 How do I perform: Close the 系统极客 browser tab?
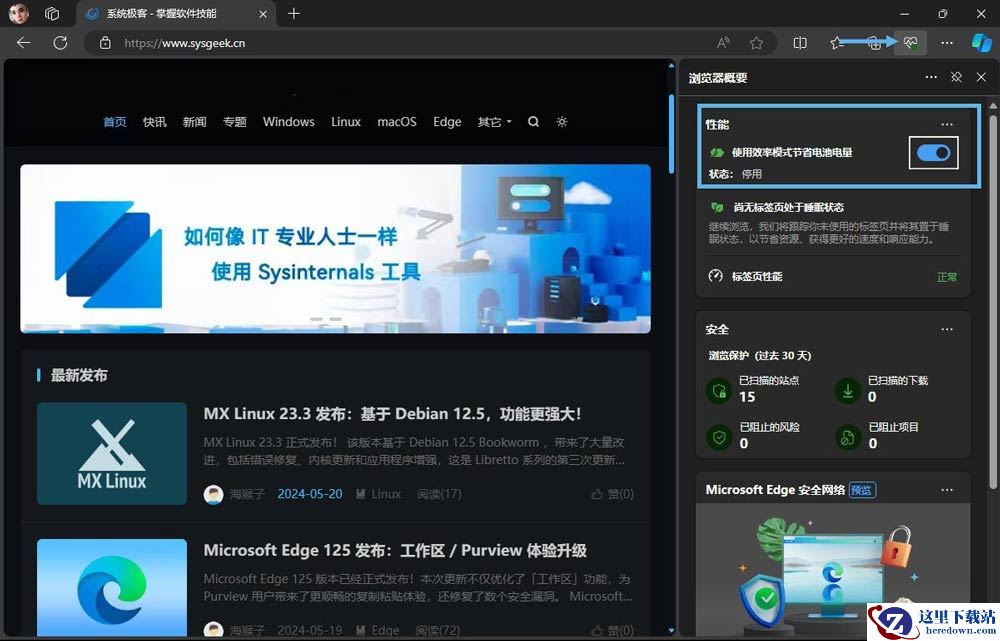pyautogui.click(x=263, y=13)
